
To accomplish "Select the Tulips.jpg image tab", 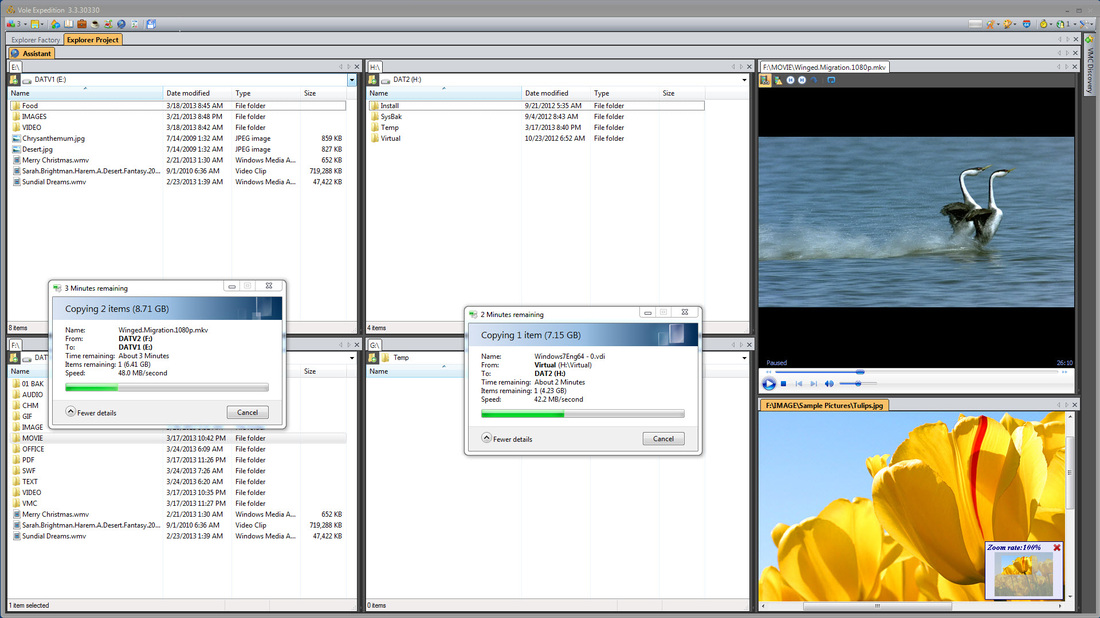I will (x=824, y=405).
